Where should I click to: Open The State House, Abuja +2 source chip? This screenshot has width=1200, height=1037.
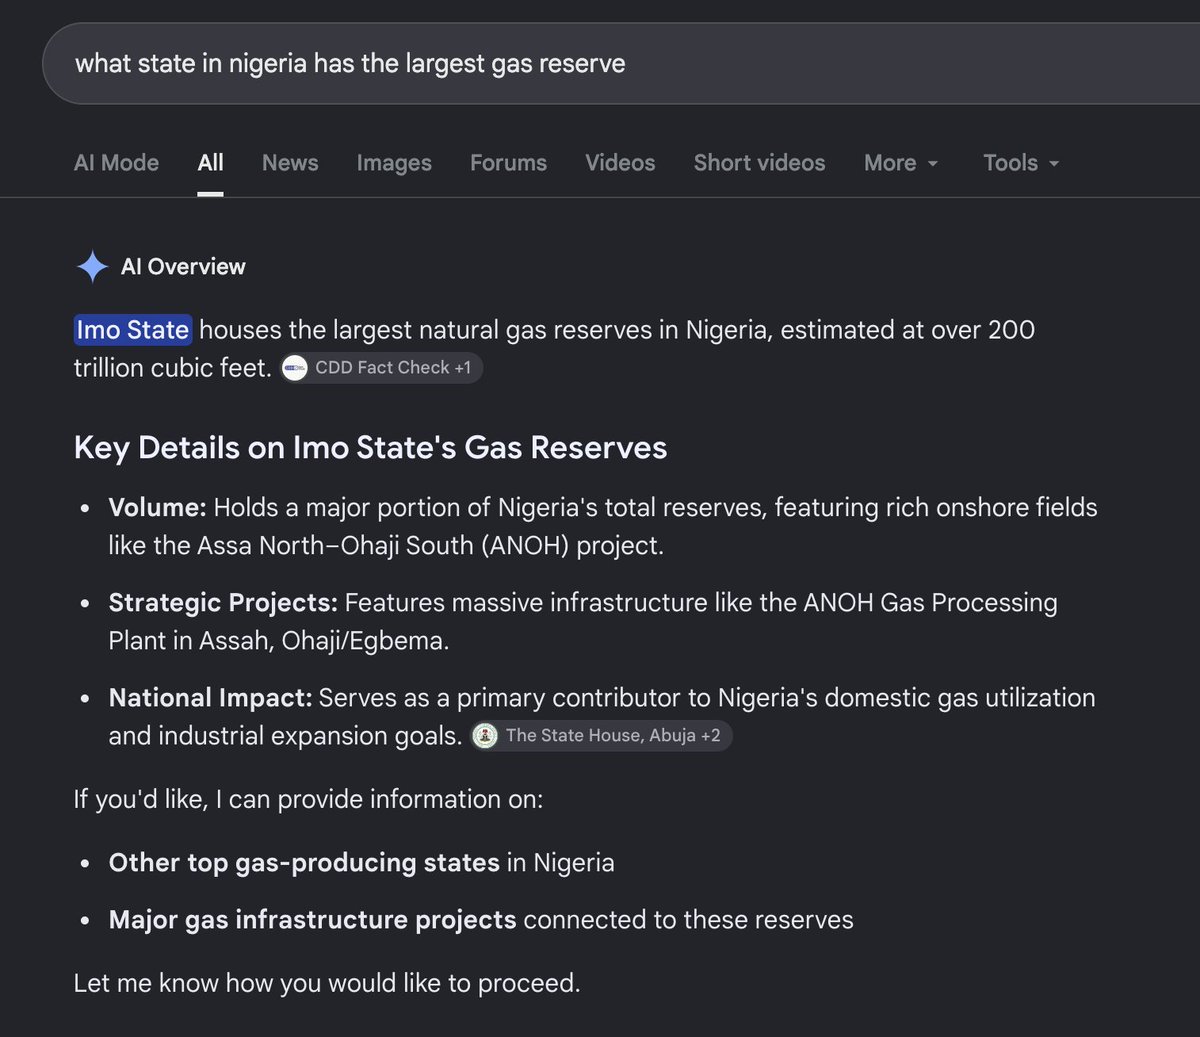pos(601,736)
